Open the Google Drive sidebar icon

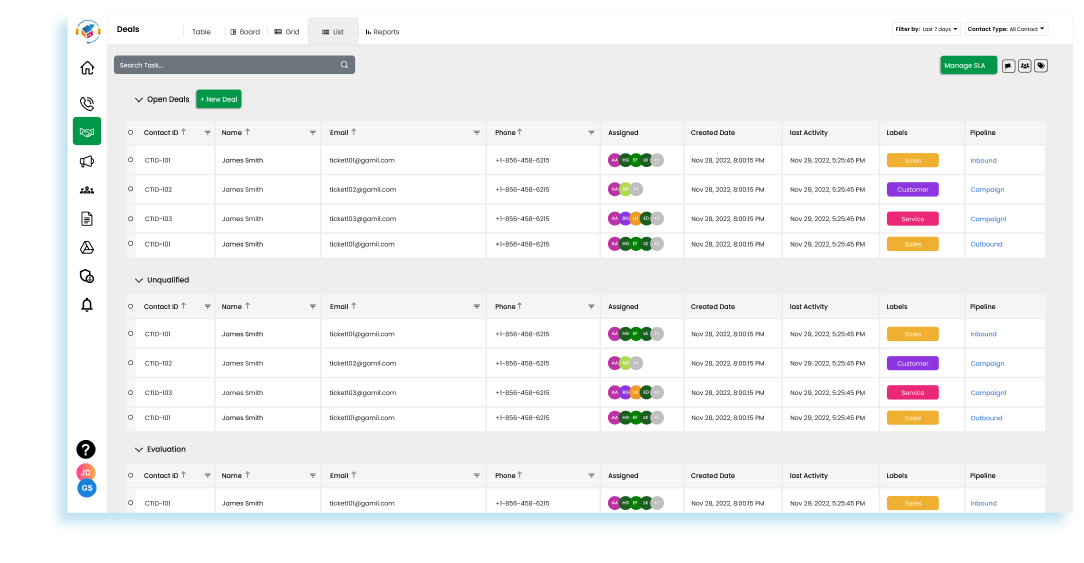click(x=87, y=247)
